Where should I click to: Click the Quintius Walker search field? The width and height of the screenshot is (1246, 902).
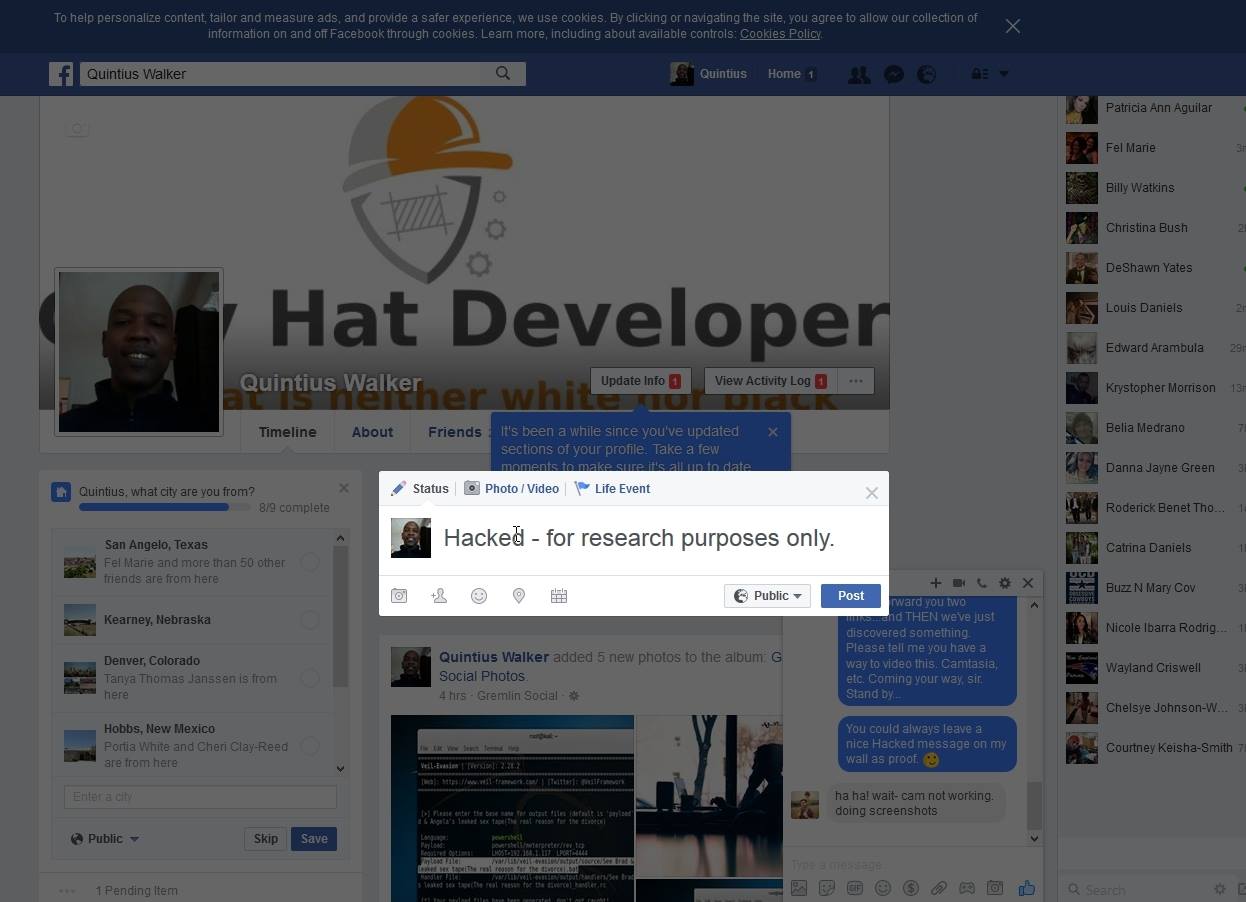coord(280,74)
